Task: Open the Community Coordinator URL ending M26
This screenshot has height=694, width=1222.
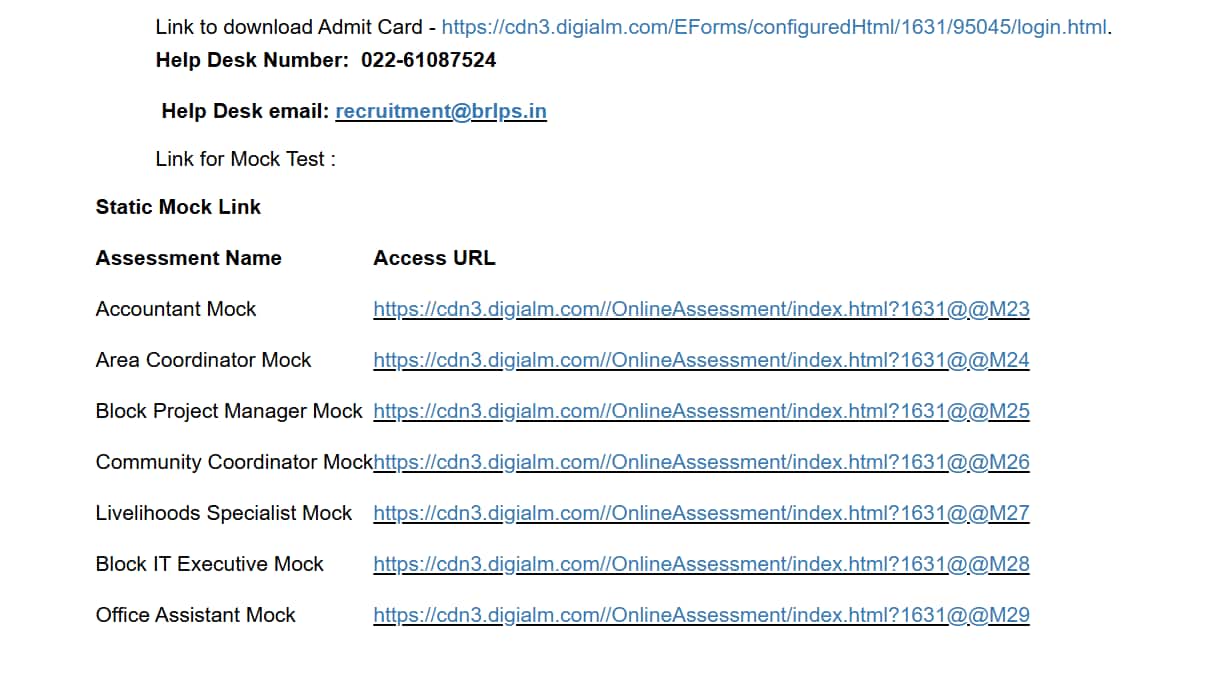Action: point(701,462)
